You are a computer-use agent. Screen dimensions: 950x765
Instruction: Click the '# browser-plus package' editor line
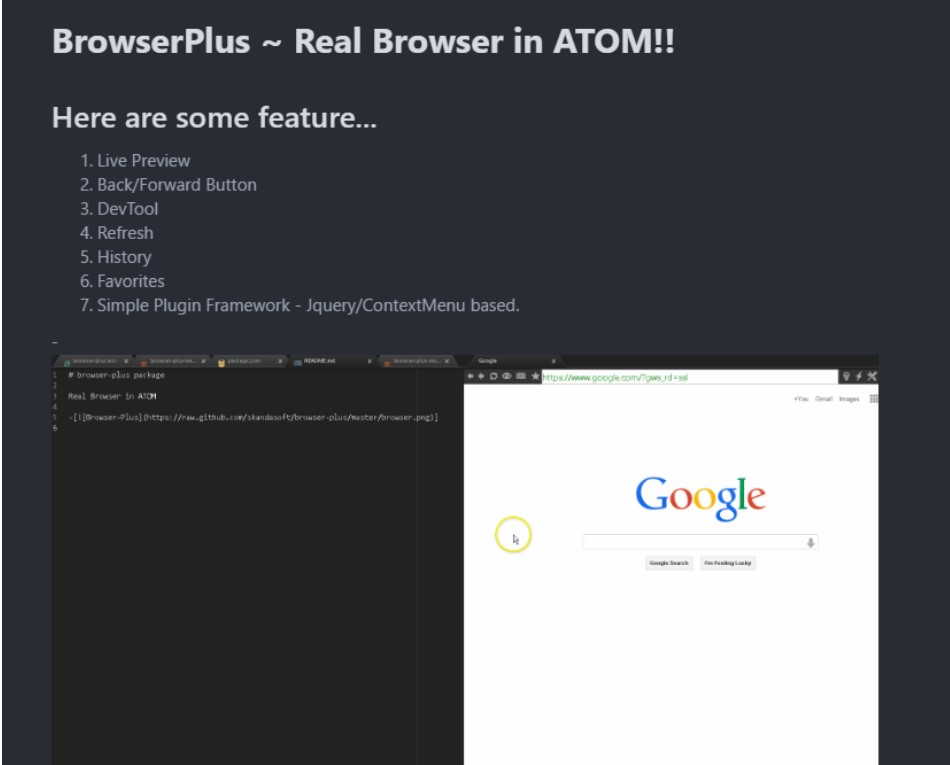116,375
